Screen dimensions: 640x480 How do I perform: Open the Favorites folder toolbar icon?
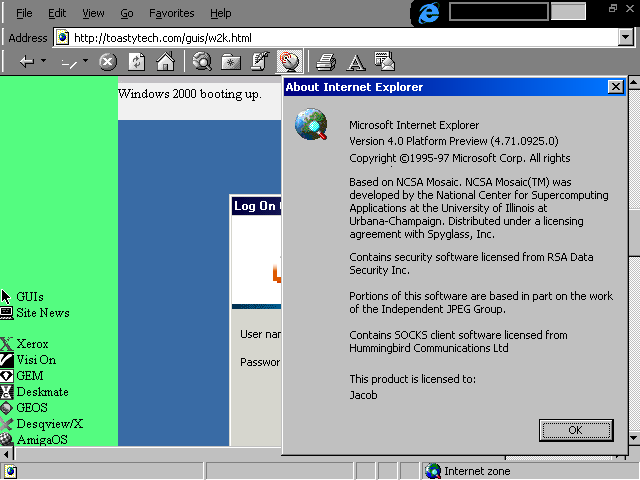tap(231, 62)
